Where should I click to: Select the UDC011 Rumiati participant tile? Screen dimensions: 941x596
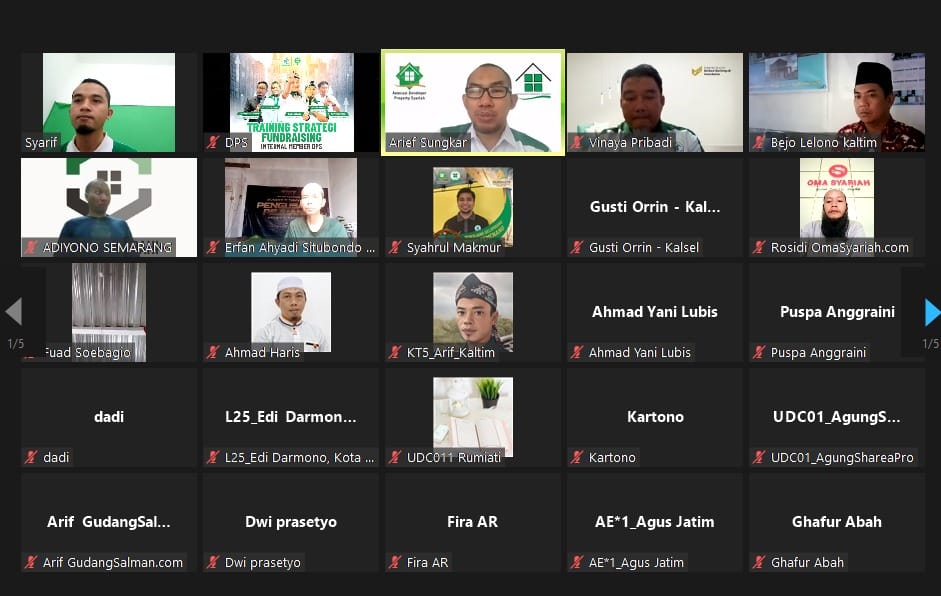coord(473,418)
